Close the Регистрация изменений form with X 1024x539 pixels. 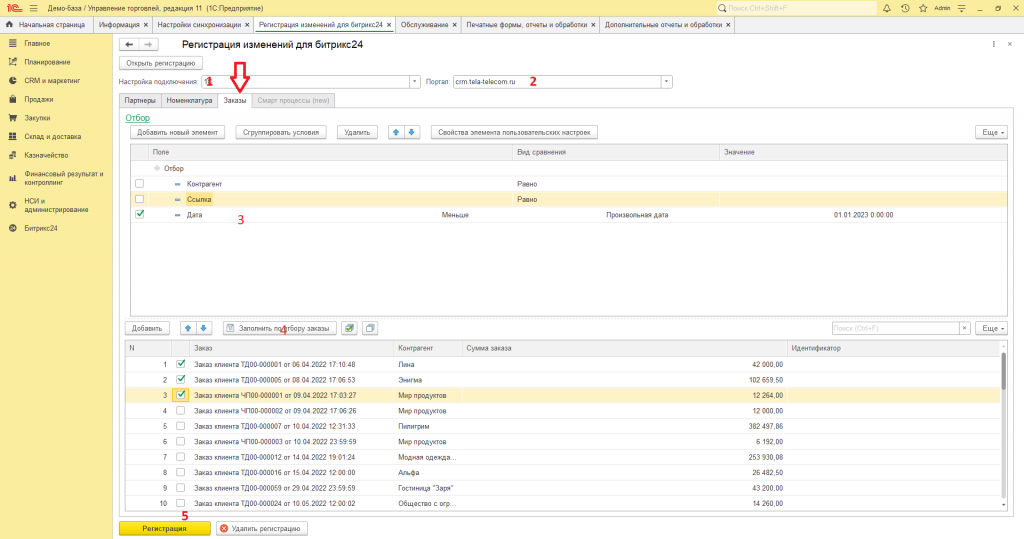coord(1010,44)
